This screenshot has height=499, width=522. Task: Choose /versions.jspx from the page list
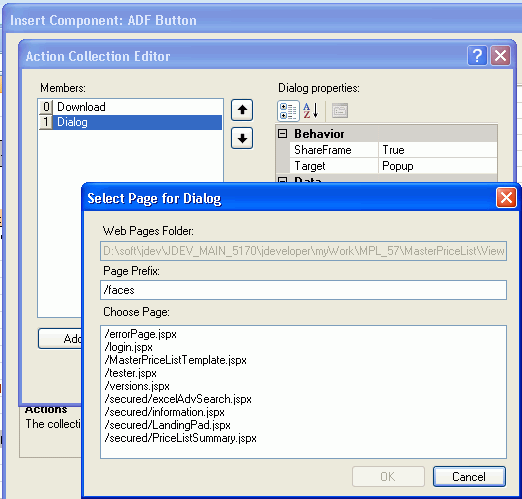point(137,386)
